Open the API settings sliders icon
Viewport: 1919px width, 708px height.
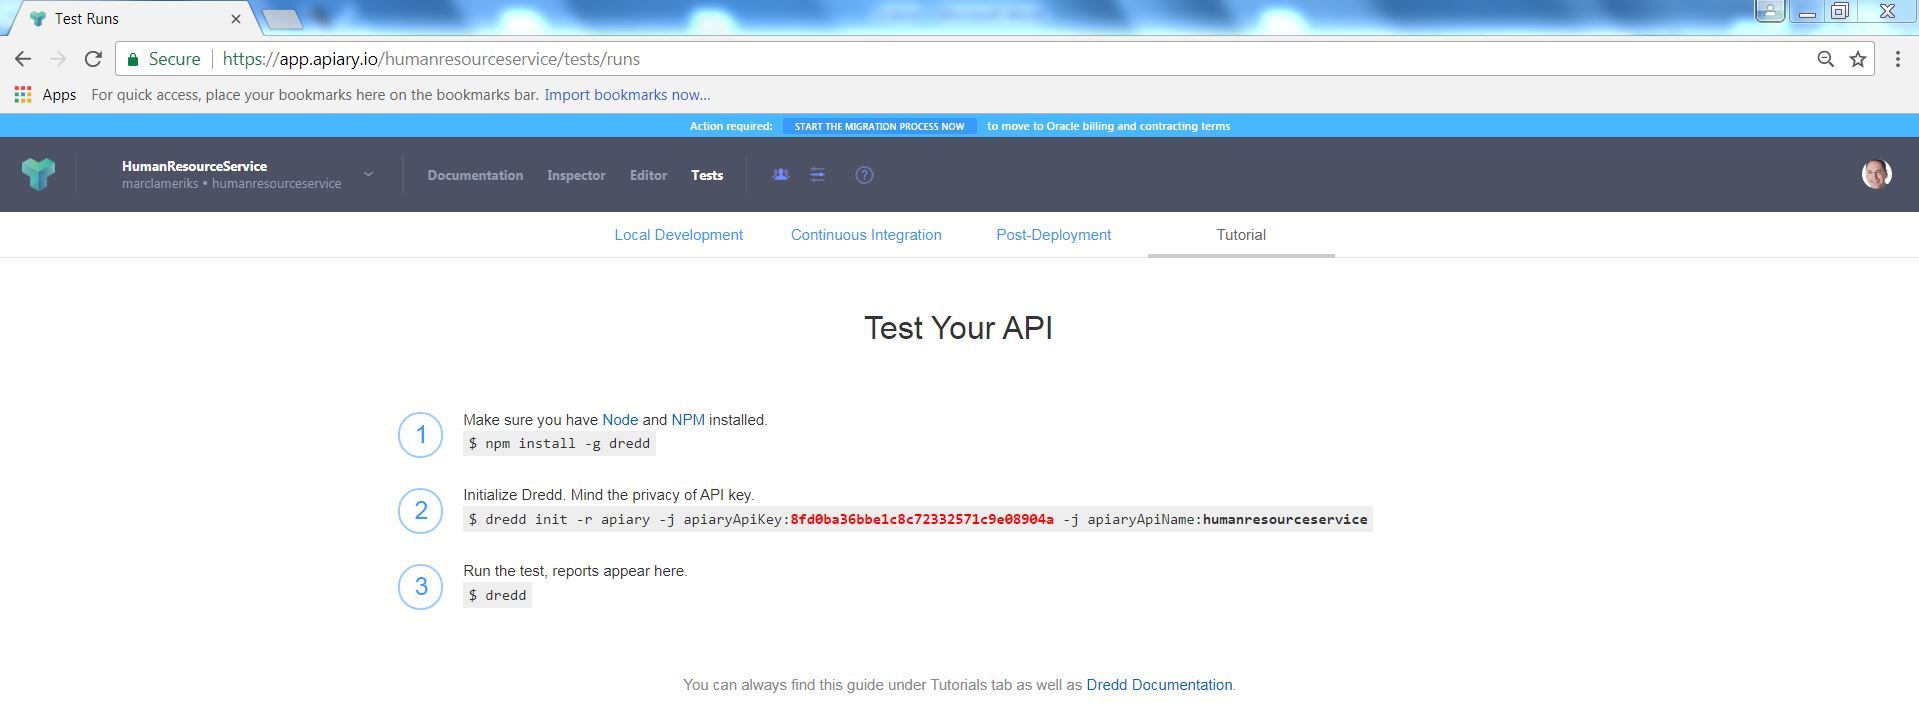click(x=818, y=175)
